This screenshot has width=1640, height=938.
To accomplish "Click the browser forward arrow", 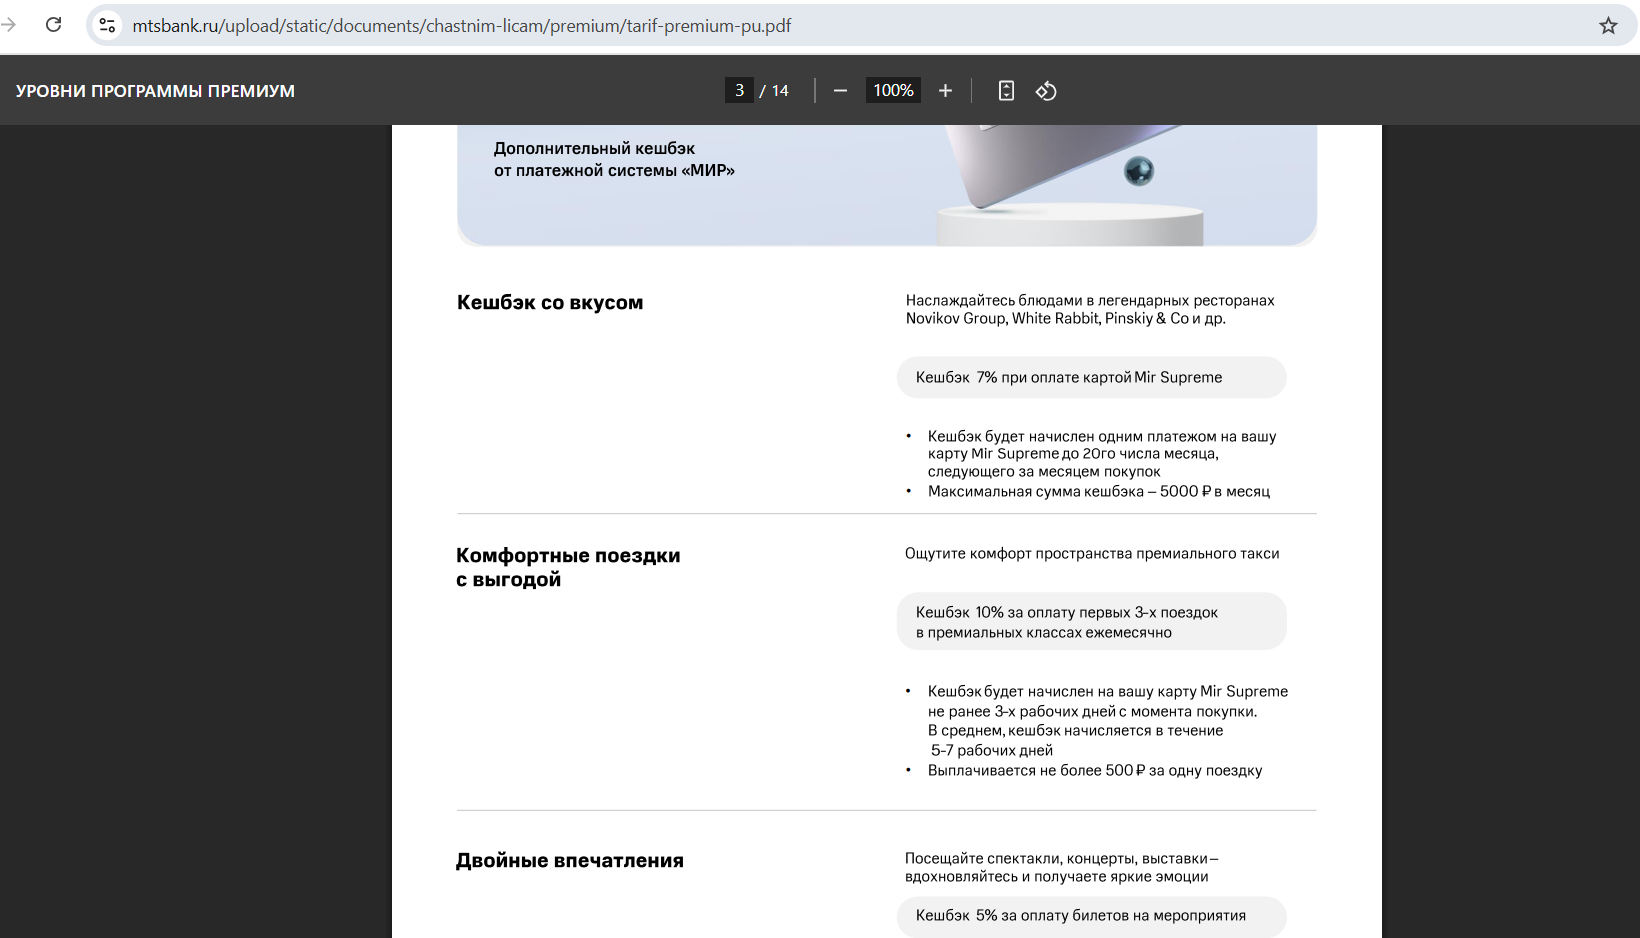I will pyautogui.click(x=9, y=25).
